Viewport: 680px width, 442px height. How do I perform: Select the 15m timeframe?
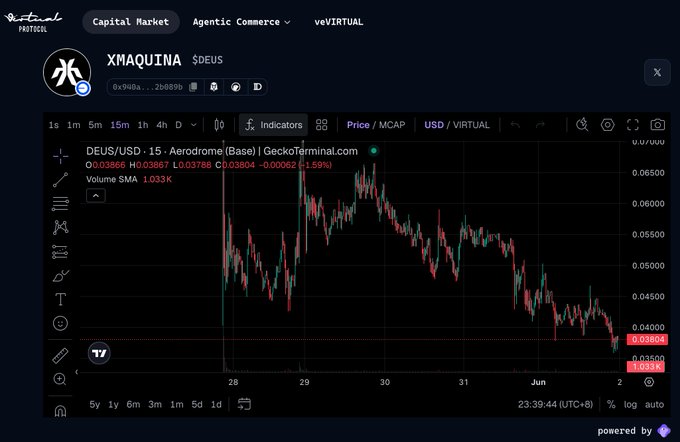pyautogui.click(x=120, y=125)
